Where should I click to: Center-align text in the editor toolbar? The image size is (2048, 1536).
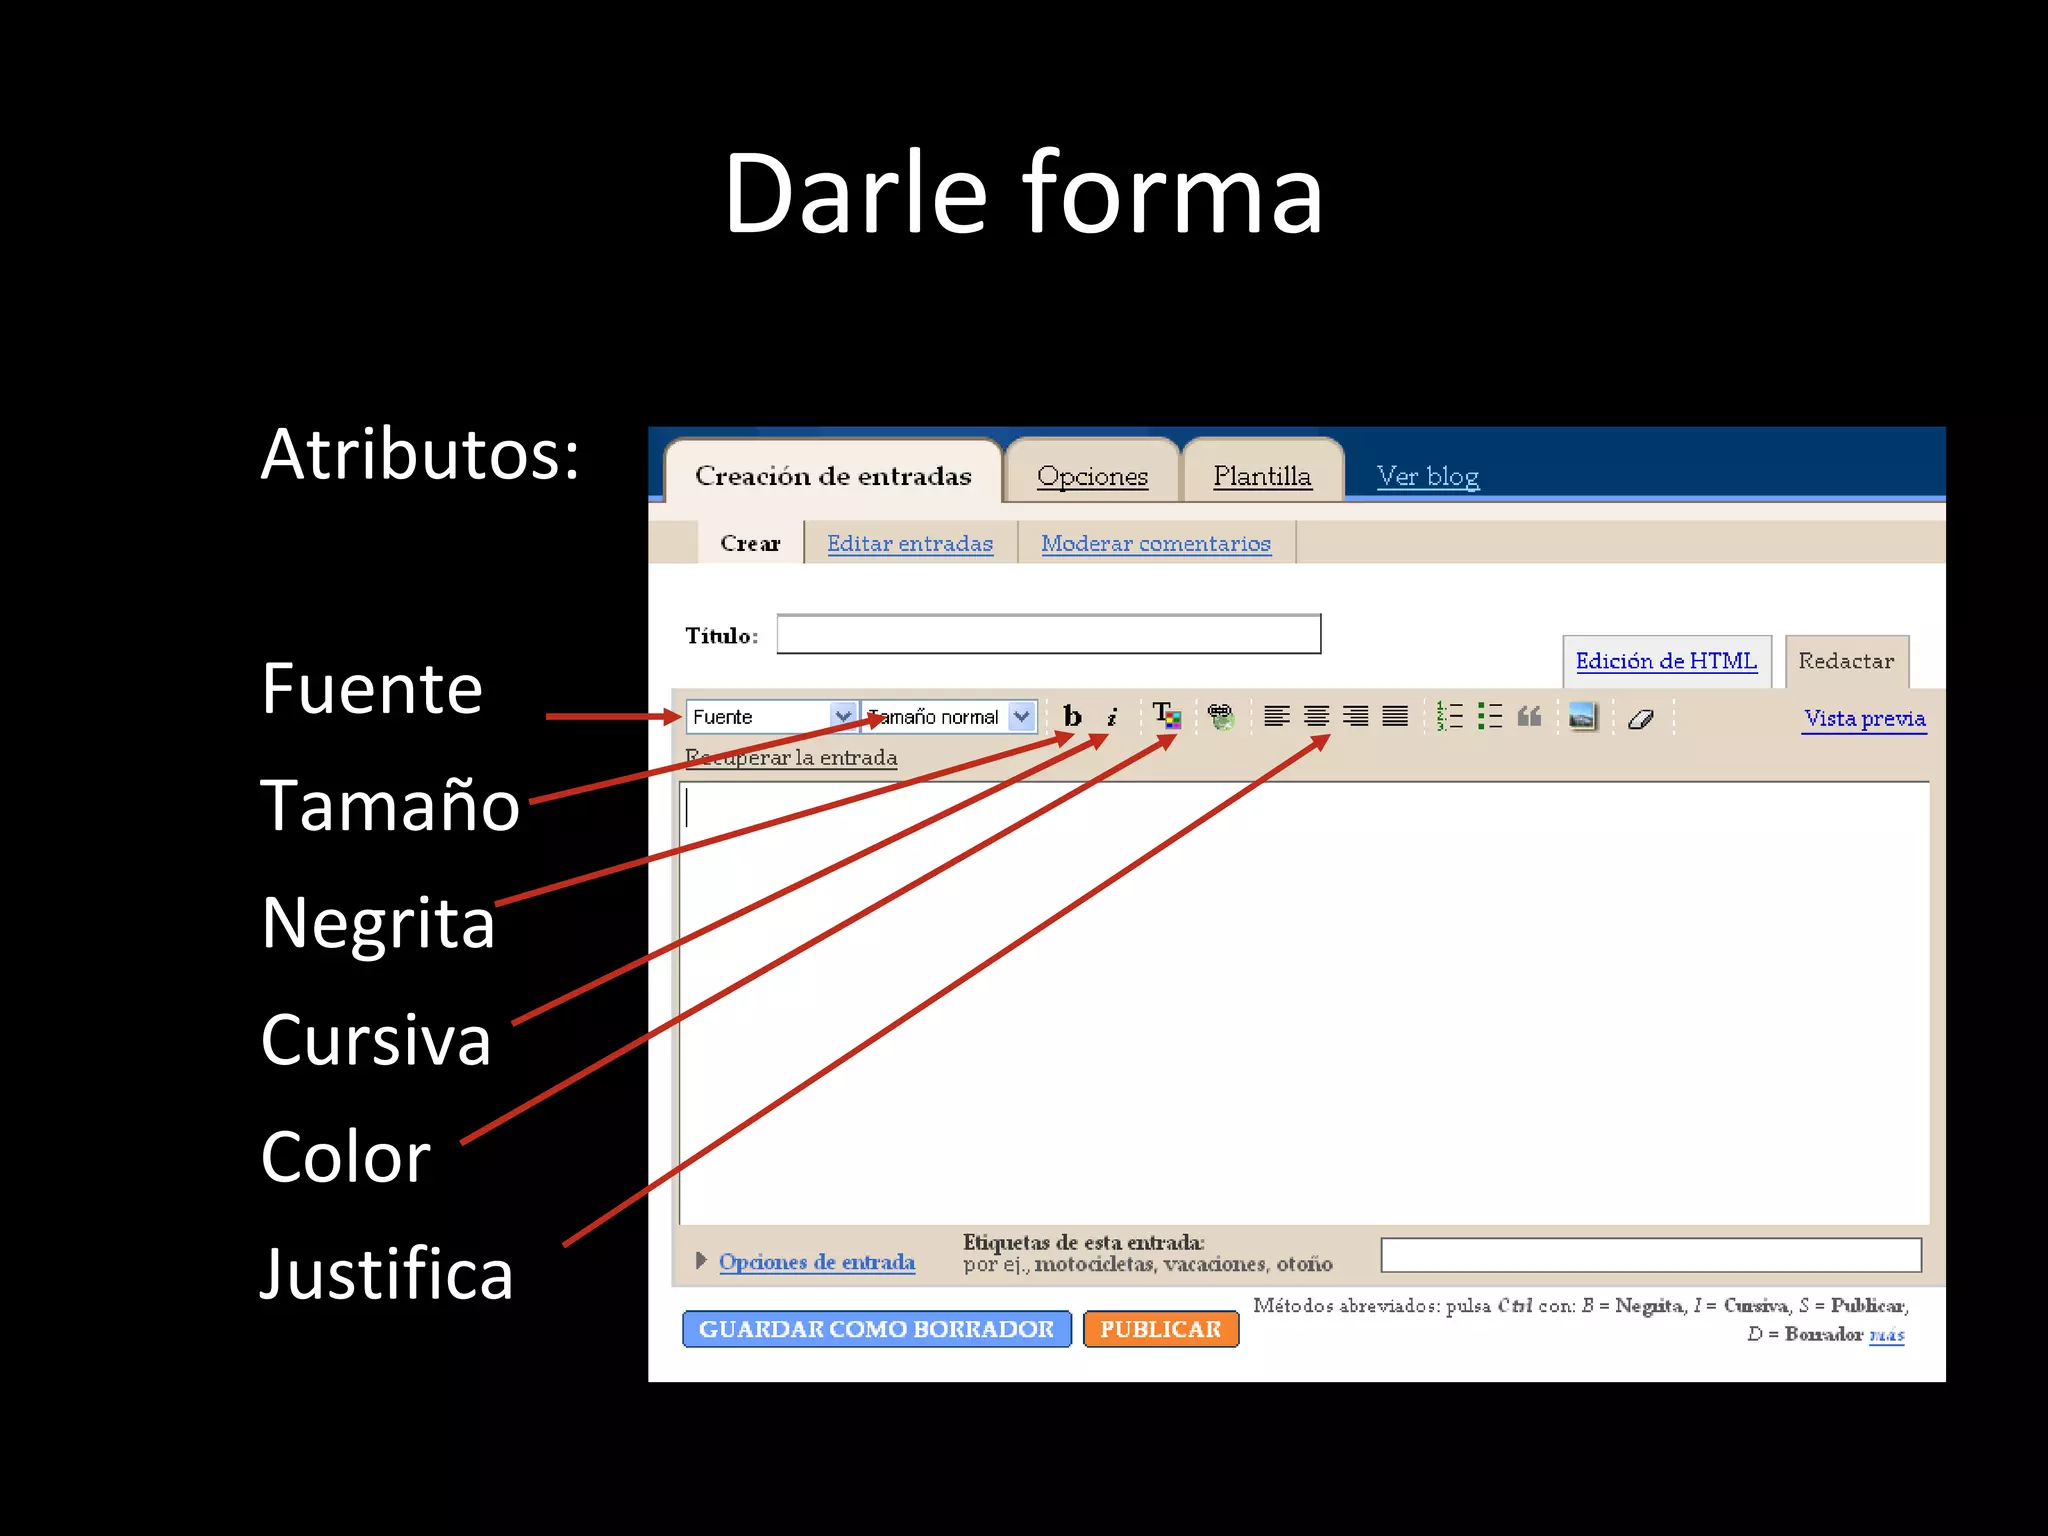tap(1316, 716)
